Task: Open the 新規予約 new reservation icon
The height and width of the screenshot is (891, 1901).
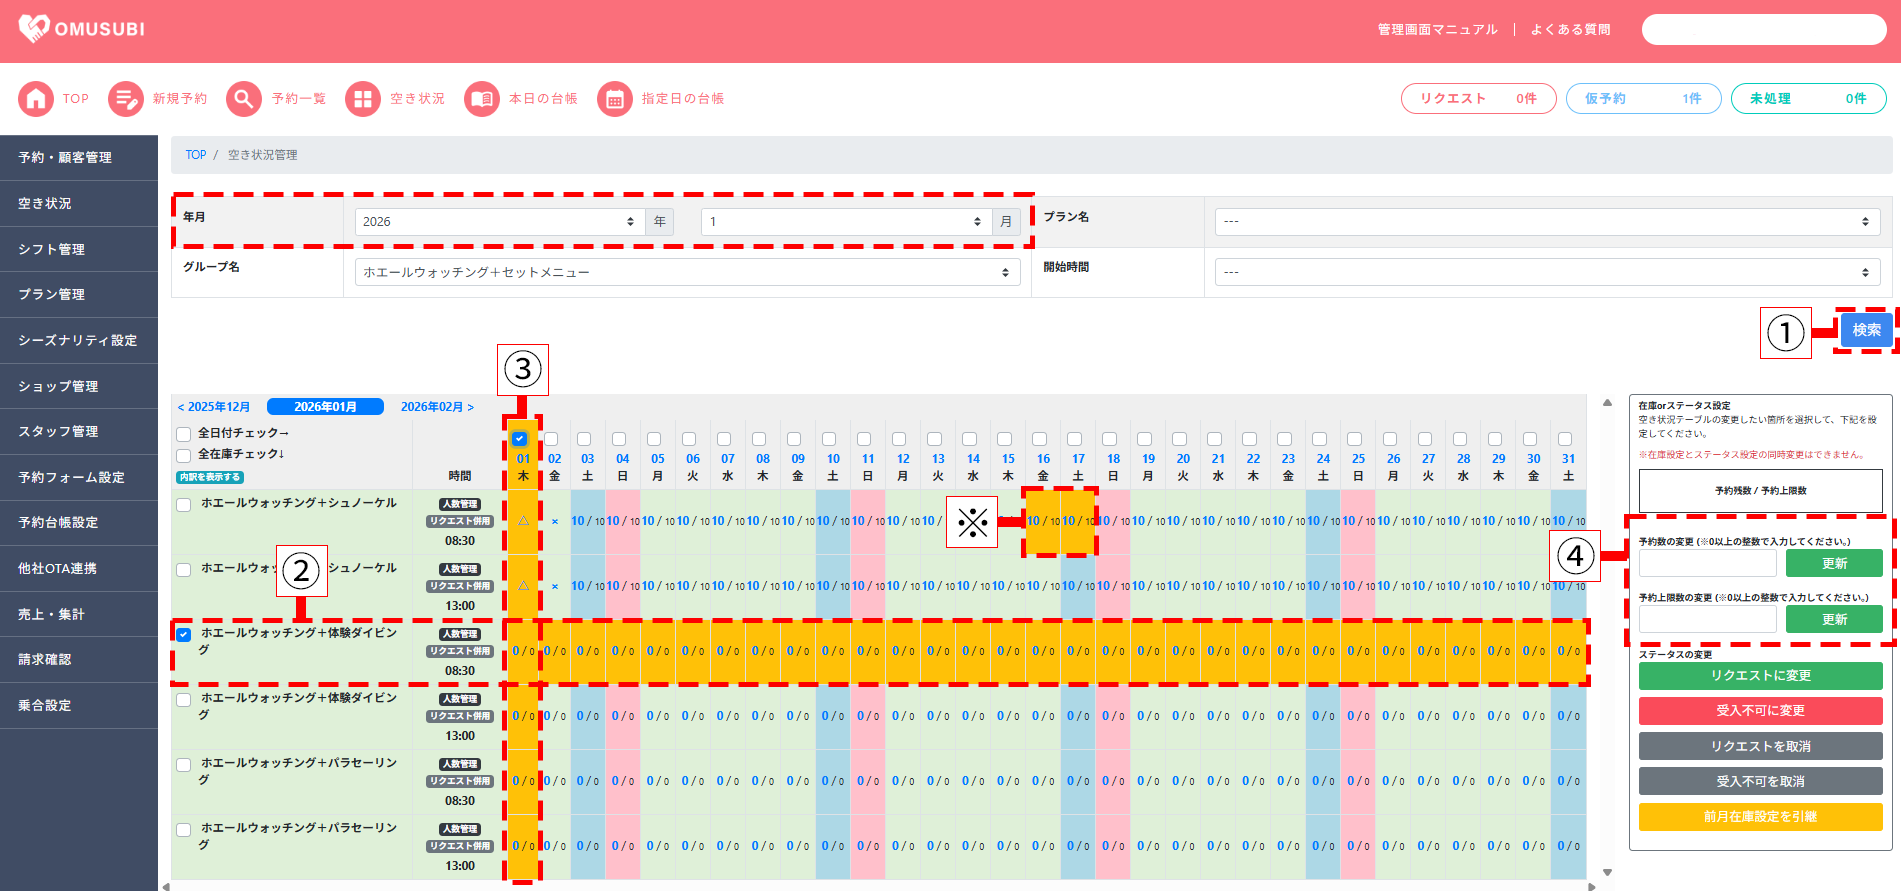Action: (126, 99)
